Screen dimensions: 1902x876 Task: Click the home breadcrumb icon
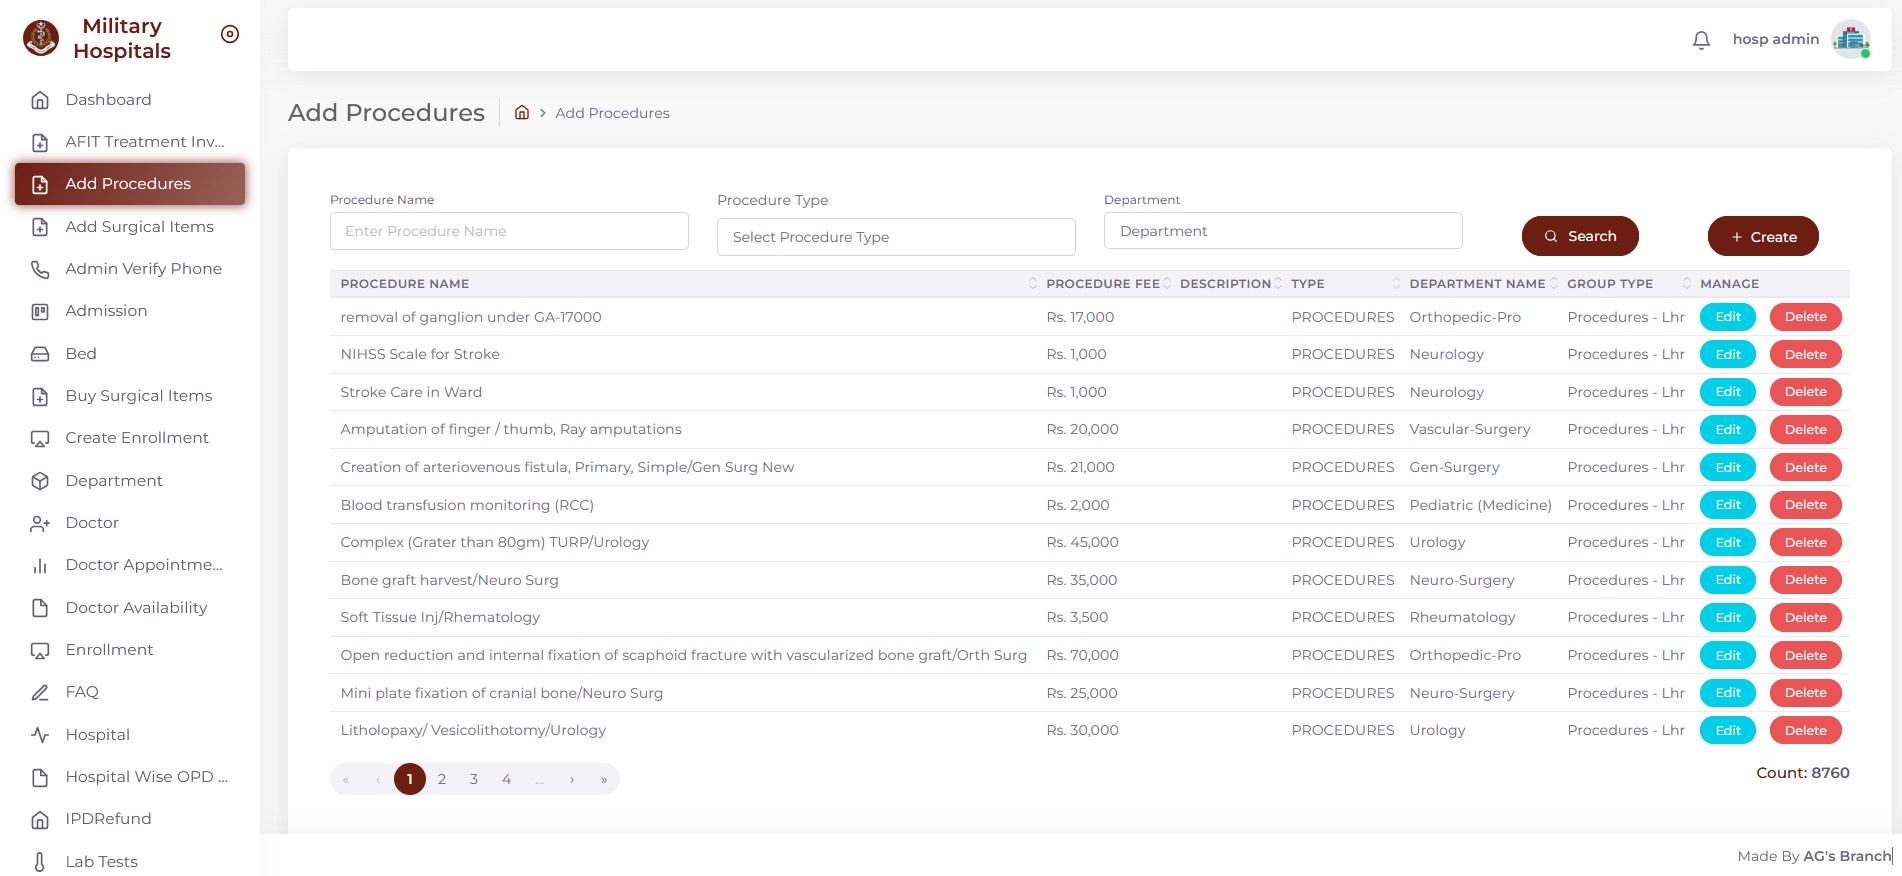[x=522, y=112]
